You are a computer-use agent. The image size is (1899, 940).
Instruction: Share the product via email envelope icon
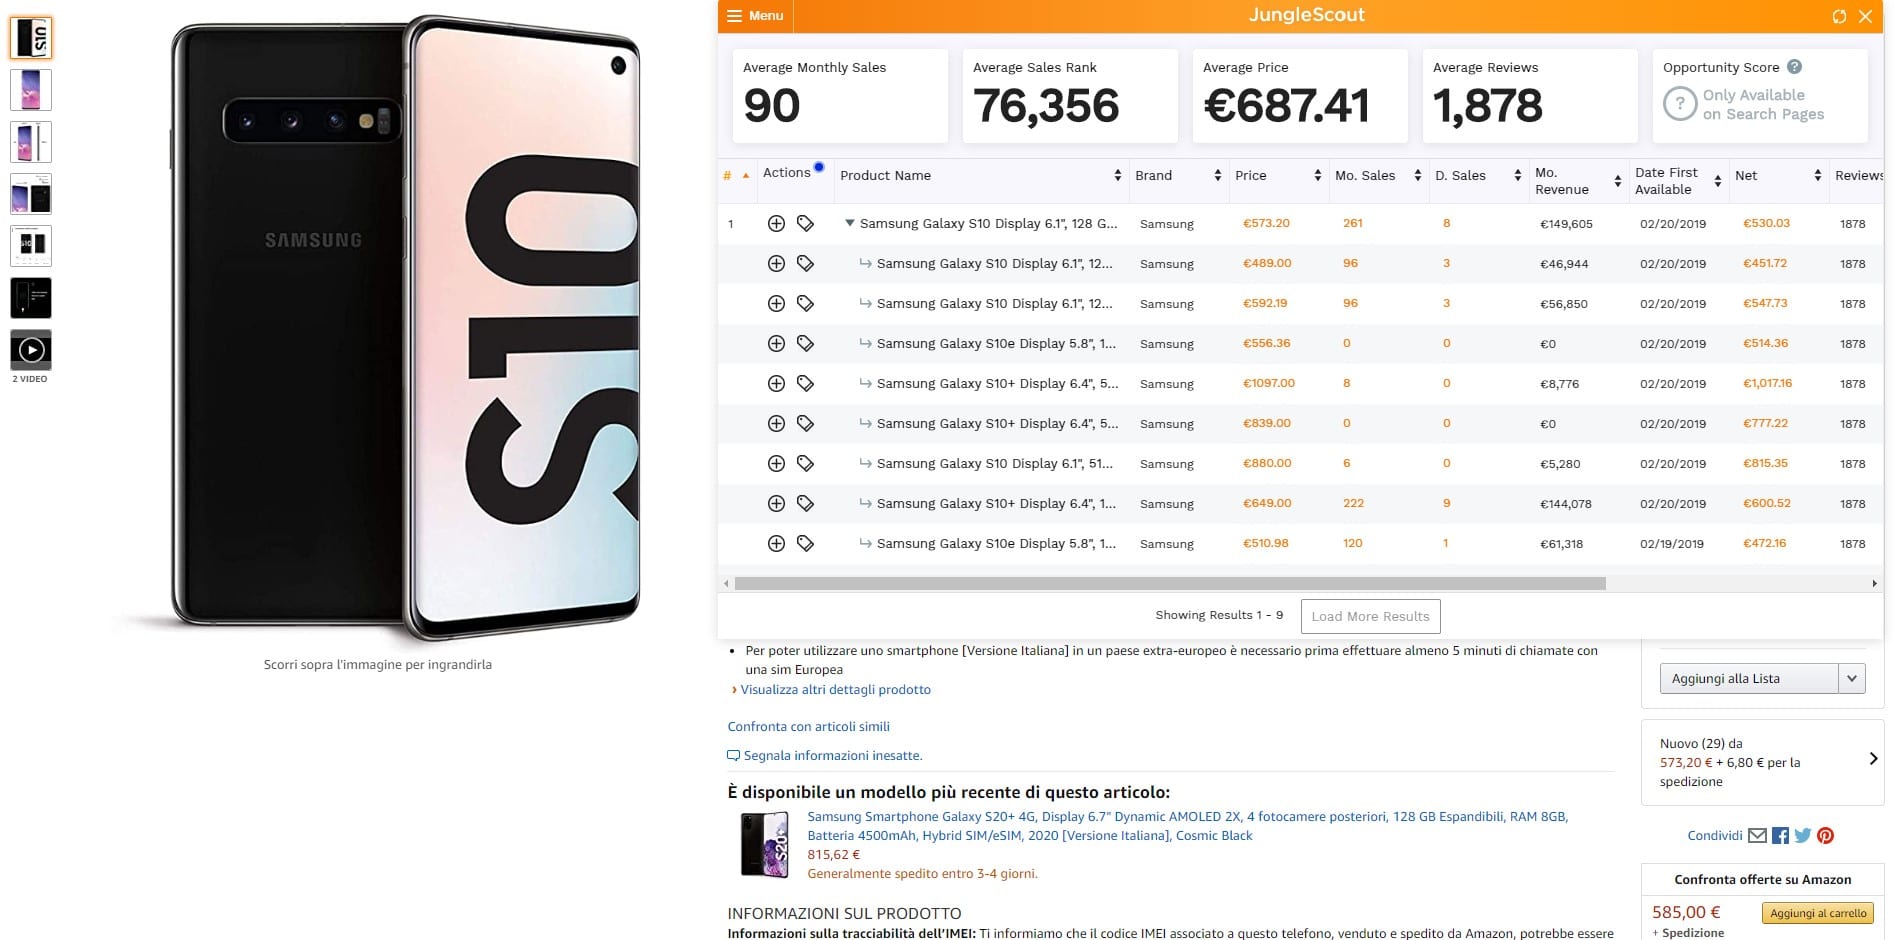point(1757,836)
